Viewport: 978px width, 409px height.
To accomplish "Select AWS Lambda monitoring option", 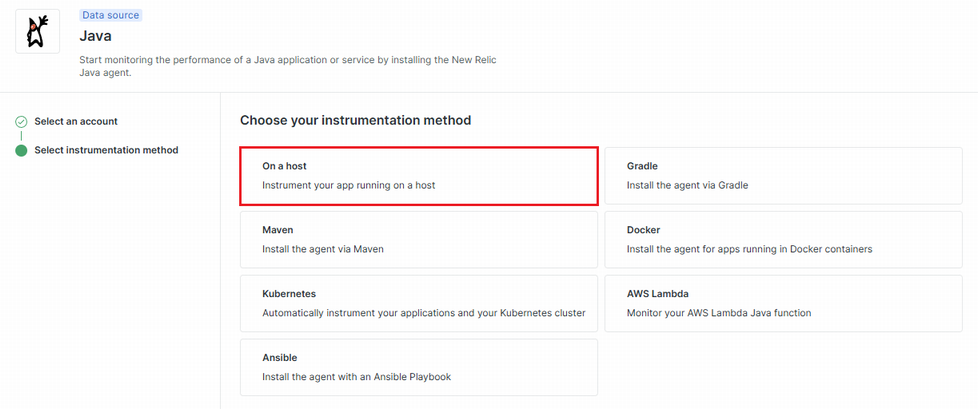I will (x=782, y=304).
